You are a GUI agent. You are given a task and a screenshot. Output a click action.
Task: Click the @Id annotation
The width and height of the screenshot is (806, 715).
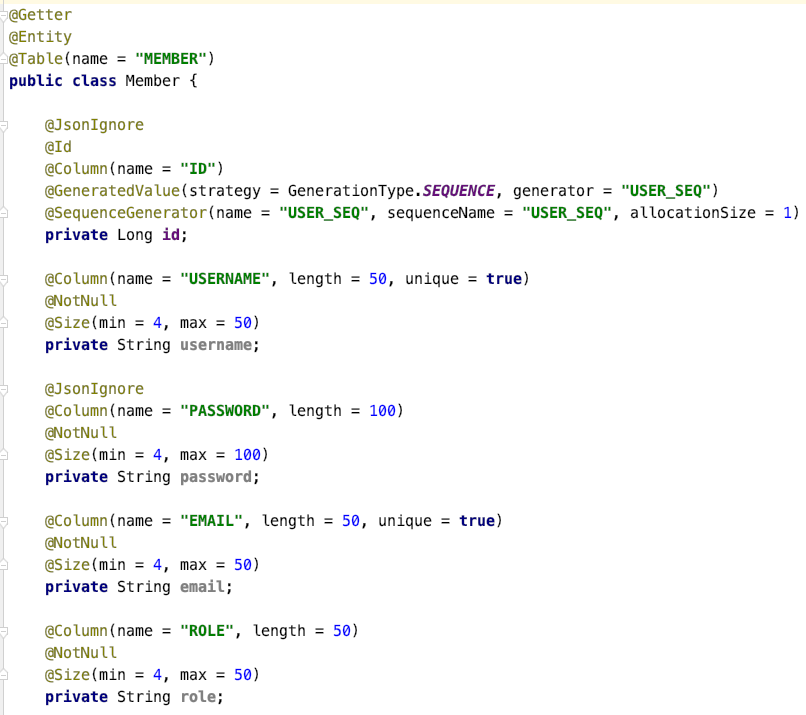[x=58, y=147]
